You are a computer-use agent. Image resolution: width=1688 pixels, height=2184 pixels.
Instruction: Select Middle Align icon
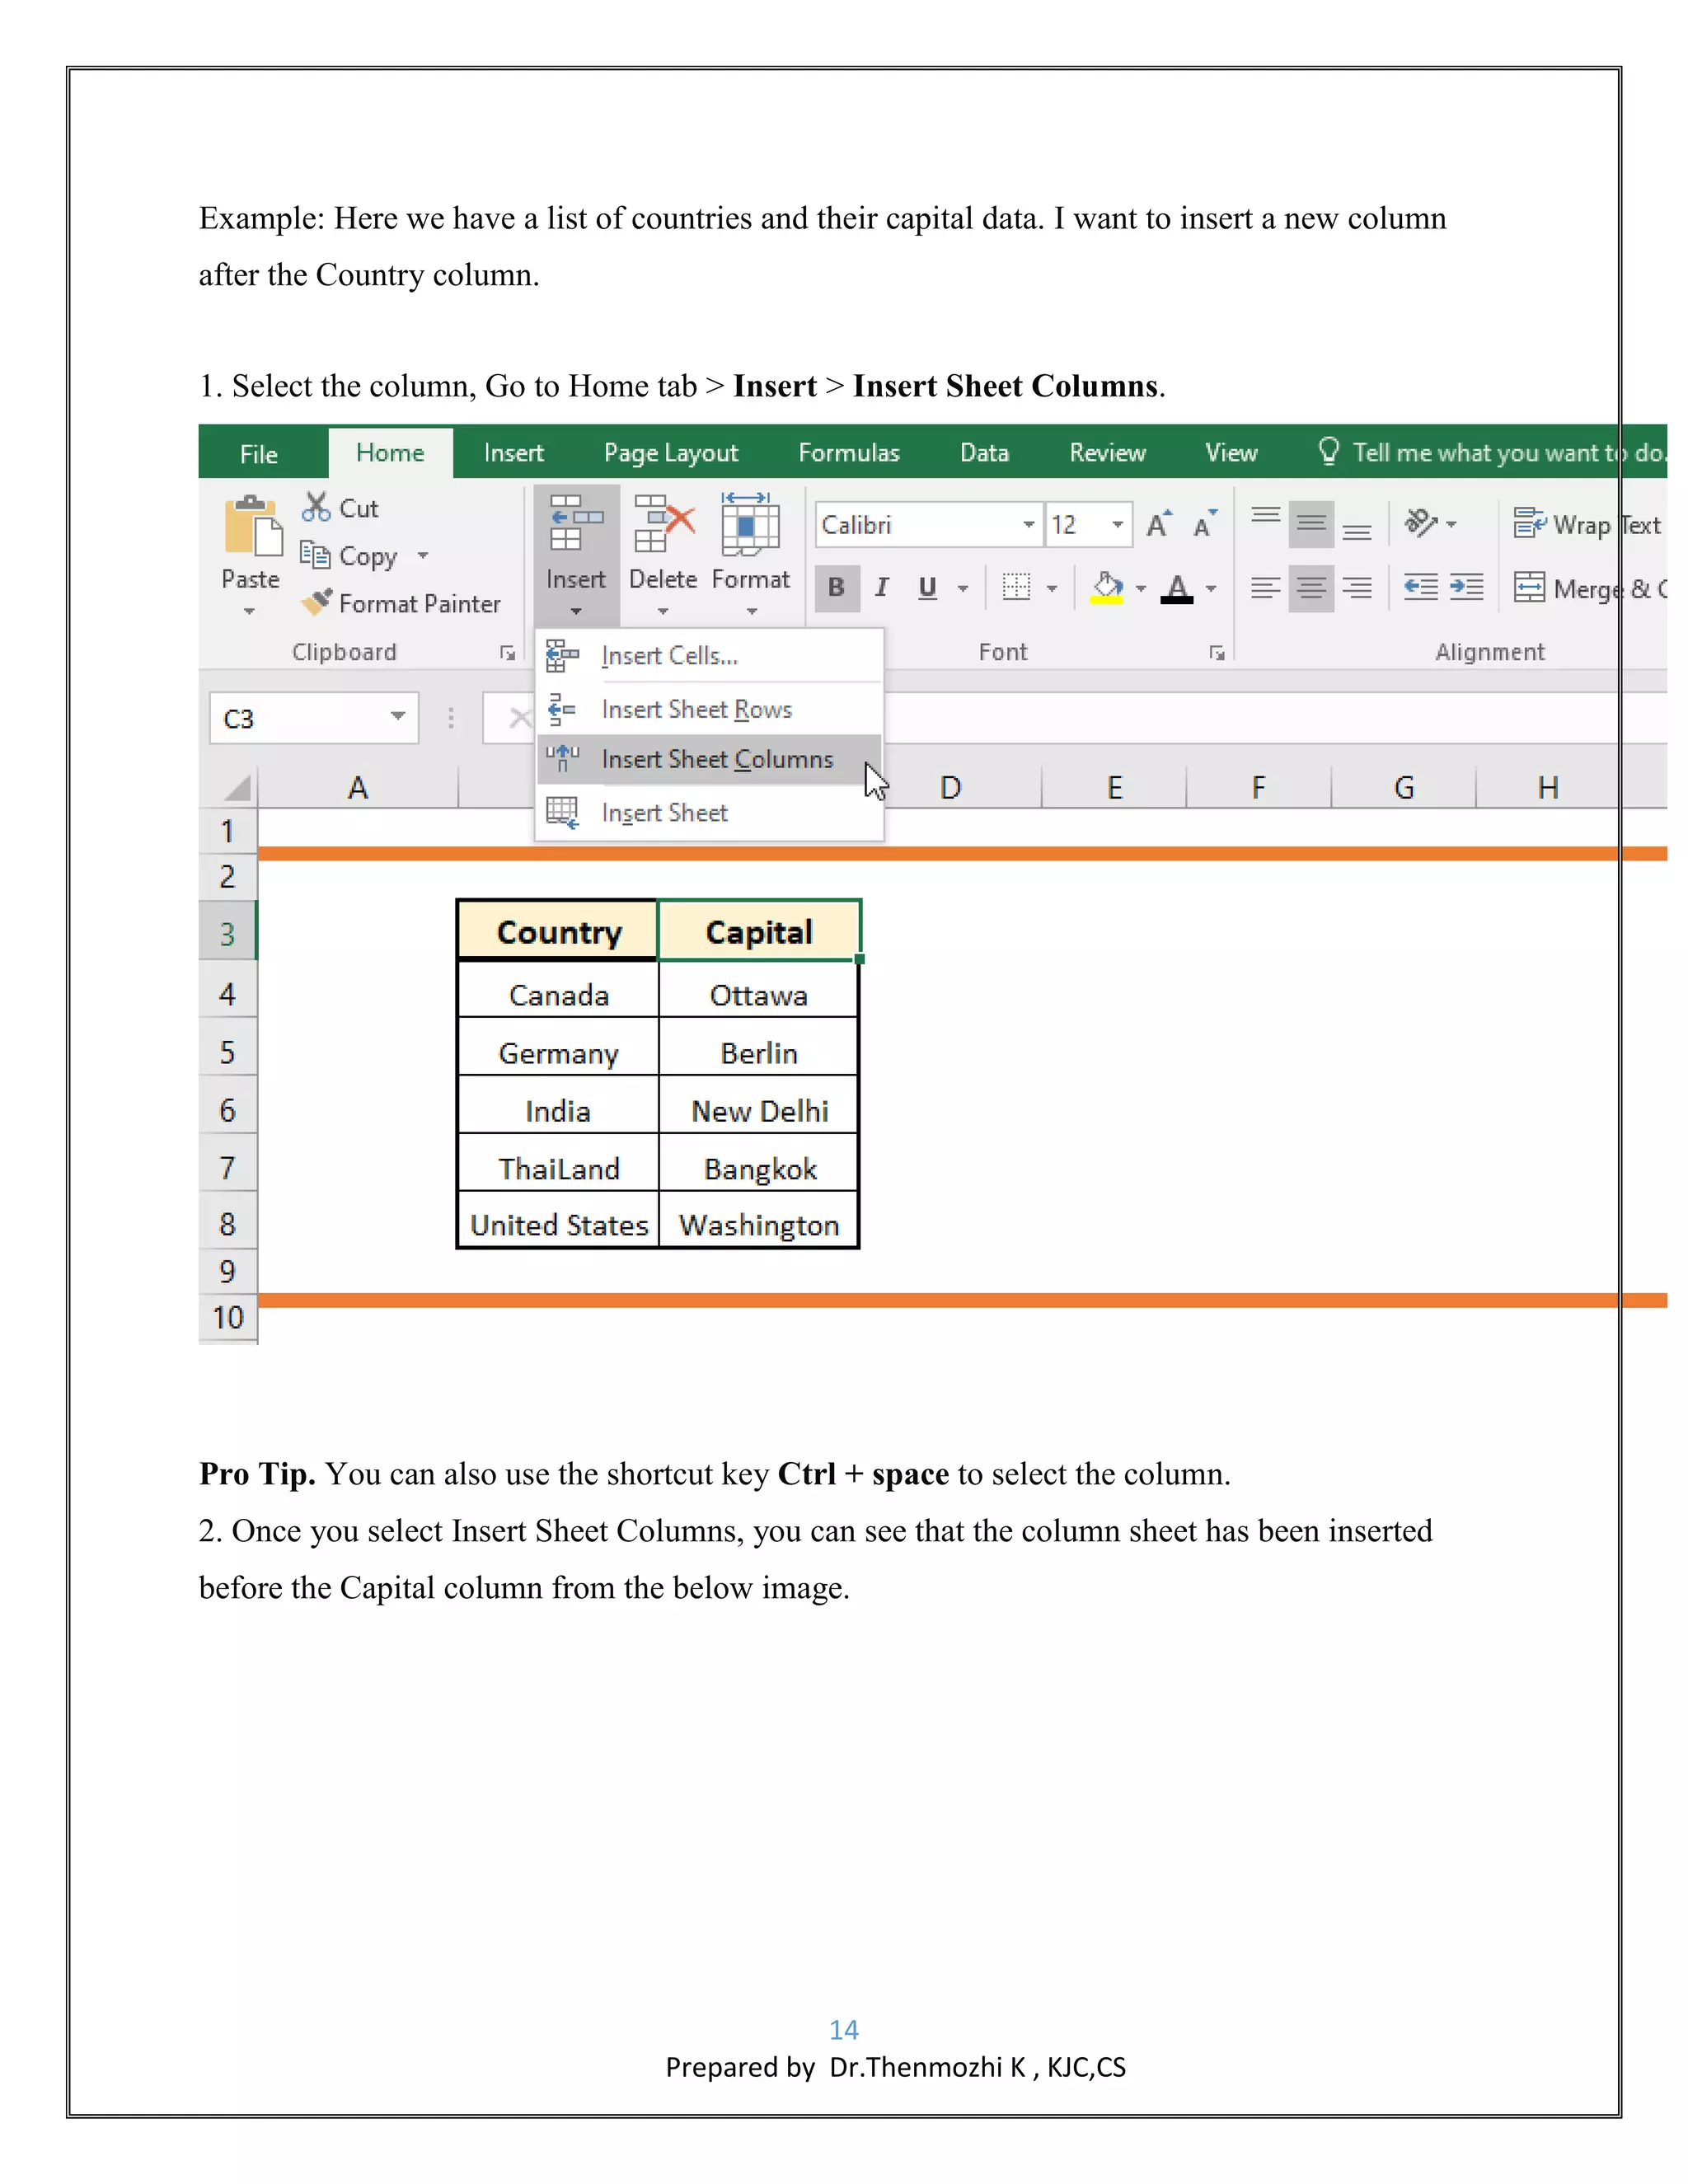pyautogui.click(x=1311, y=524)
